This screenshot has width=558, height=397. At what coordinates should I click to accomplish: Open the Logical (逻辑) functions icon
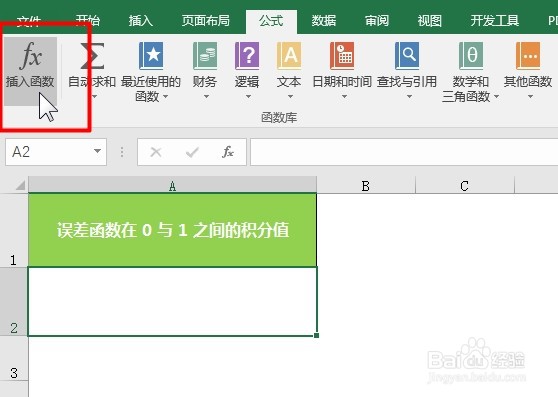tap(247, 56)
